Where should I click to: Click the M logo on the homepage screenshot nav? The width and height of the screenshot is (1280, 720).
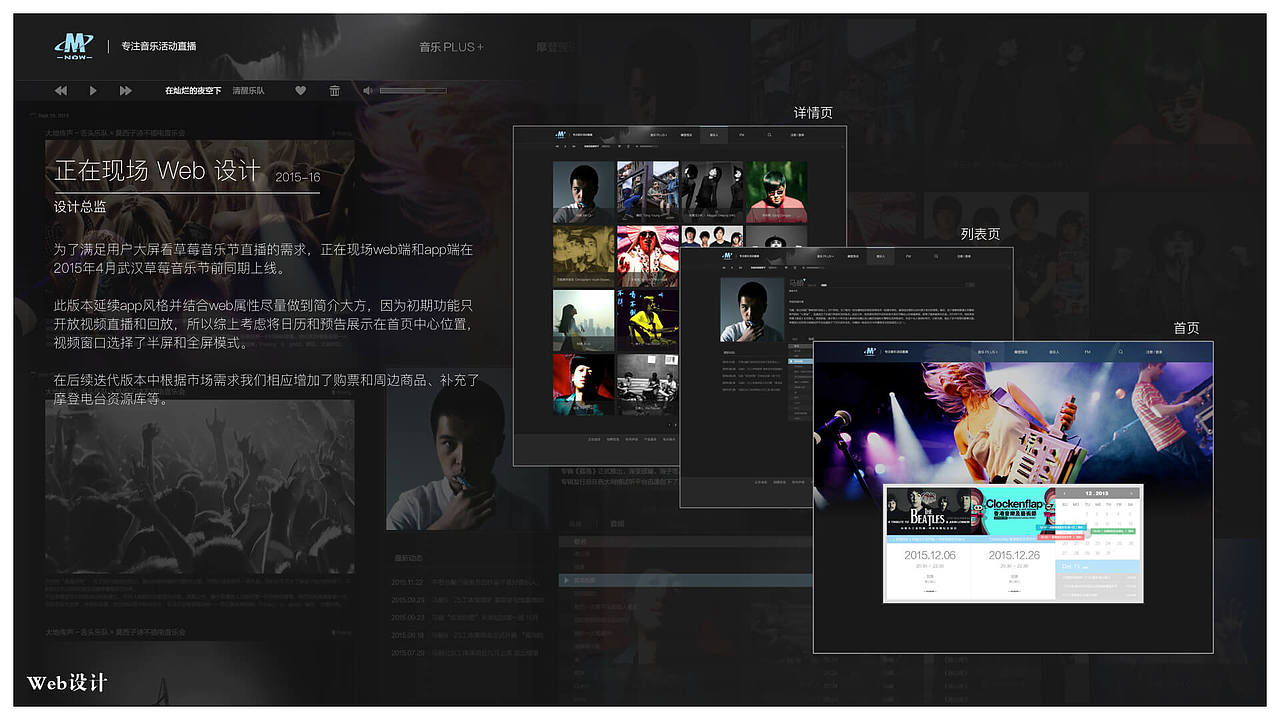click(x=870, y=353)
